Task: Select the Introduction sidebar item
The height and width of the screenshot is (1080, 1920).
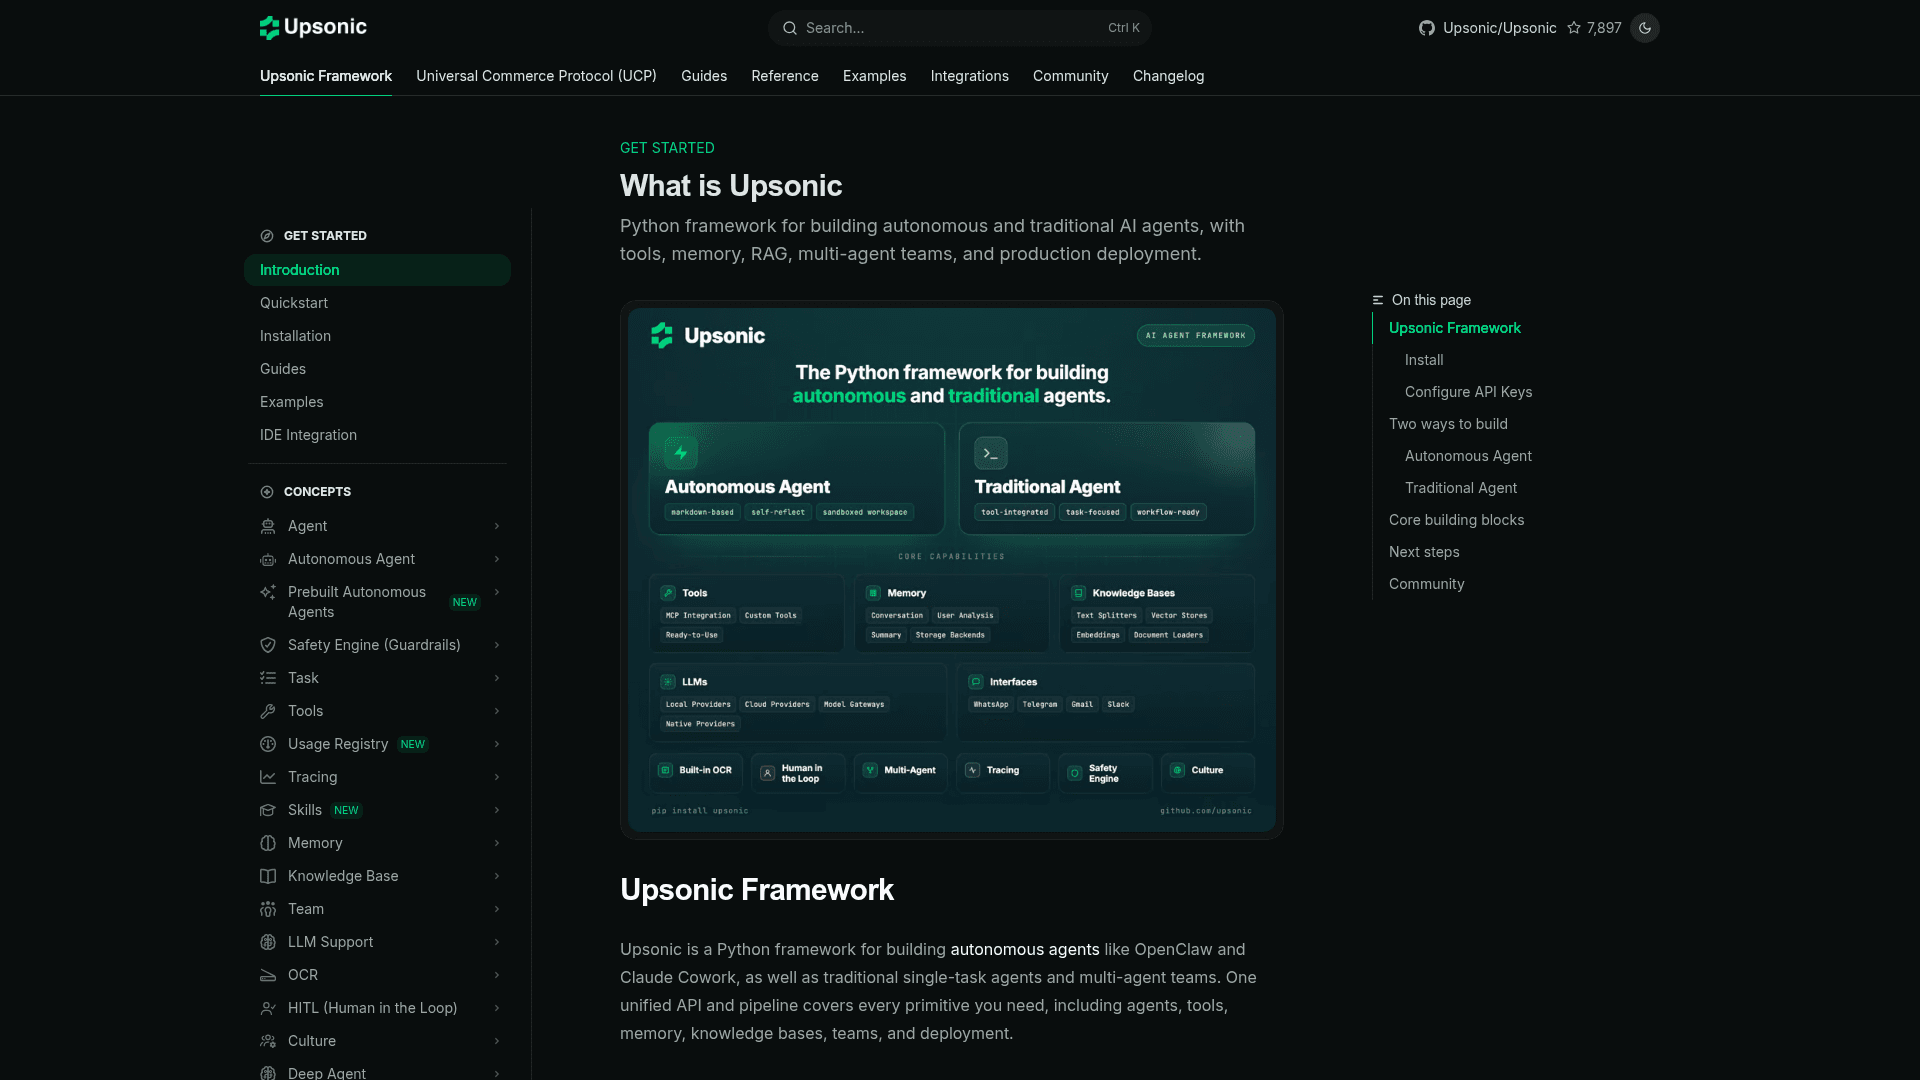Action: pyautogui.click(x=377, y=270)
